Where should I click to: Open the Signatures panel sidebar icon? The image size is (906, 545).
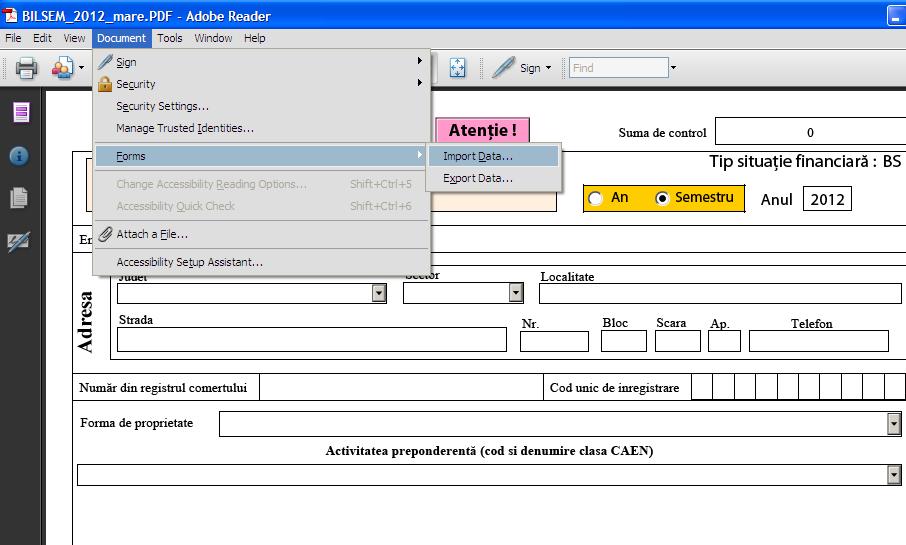point(19,241)
